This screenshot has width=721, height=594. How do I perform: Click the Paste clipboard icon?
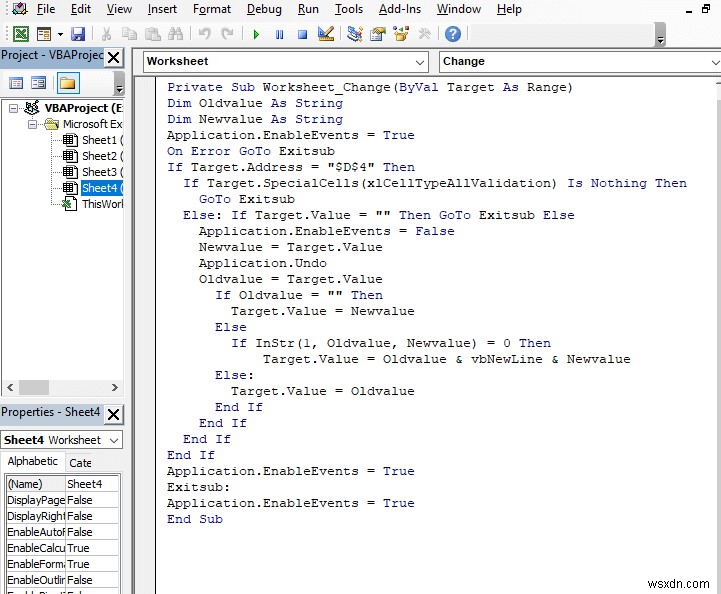(x=153, y=34)
